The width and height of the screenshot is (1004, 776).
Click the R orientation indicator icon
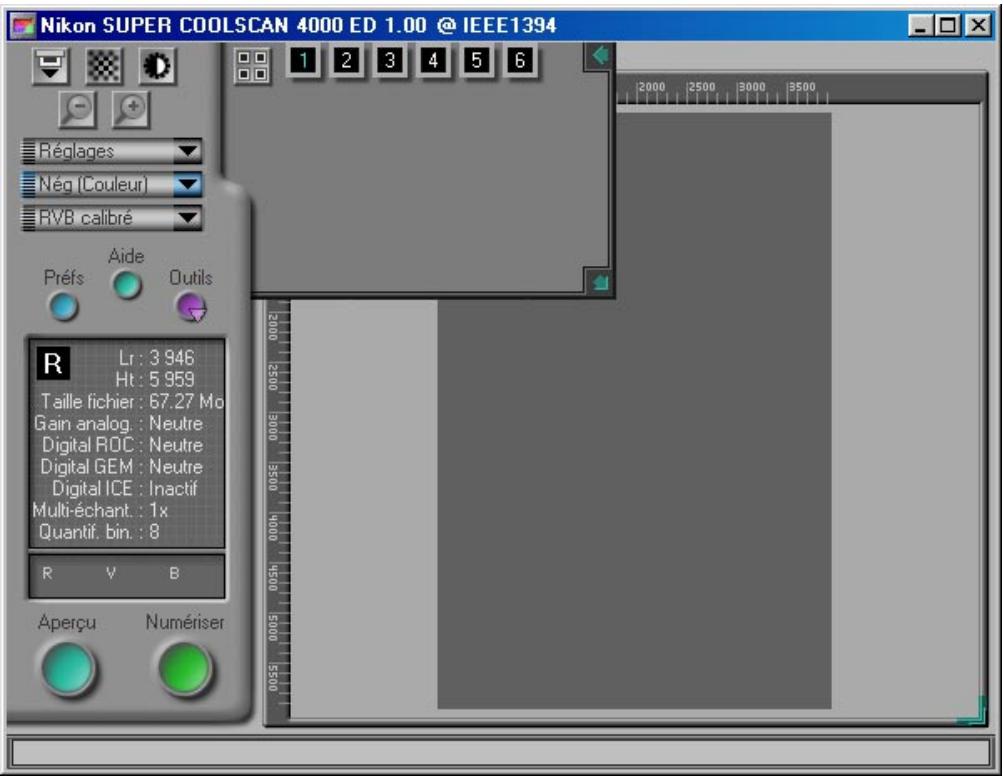pos(53,364)
